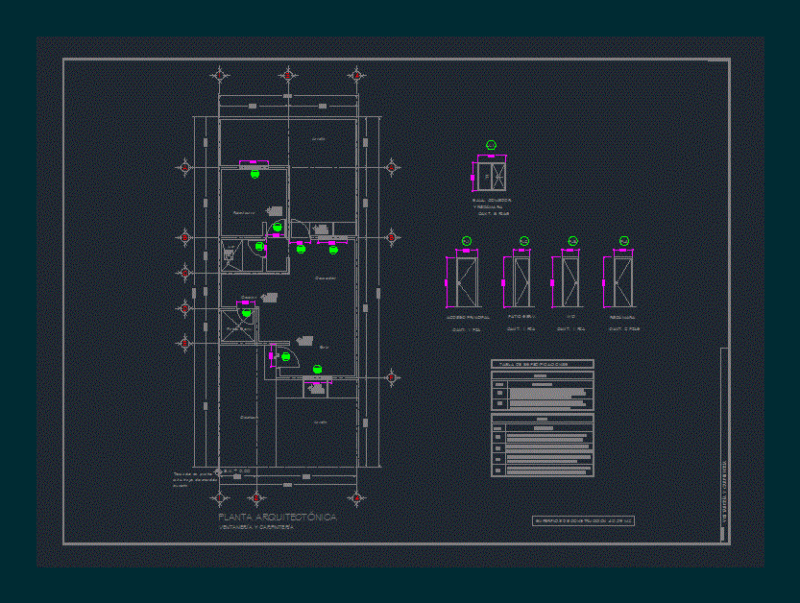Select axis bubble D on the plan
Viewport: 800px width, 603px height.
click(x=185, y=309)
